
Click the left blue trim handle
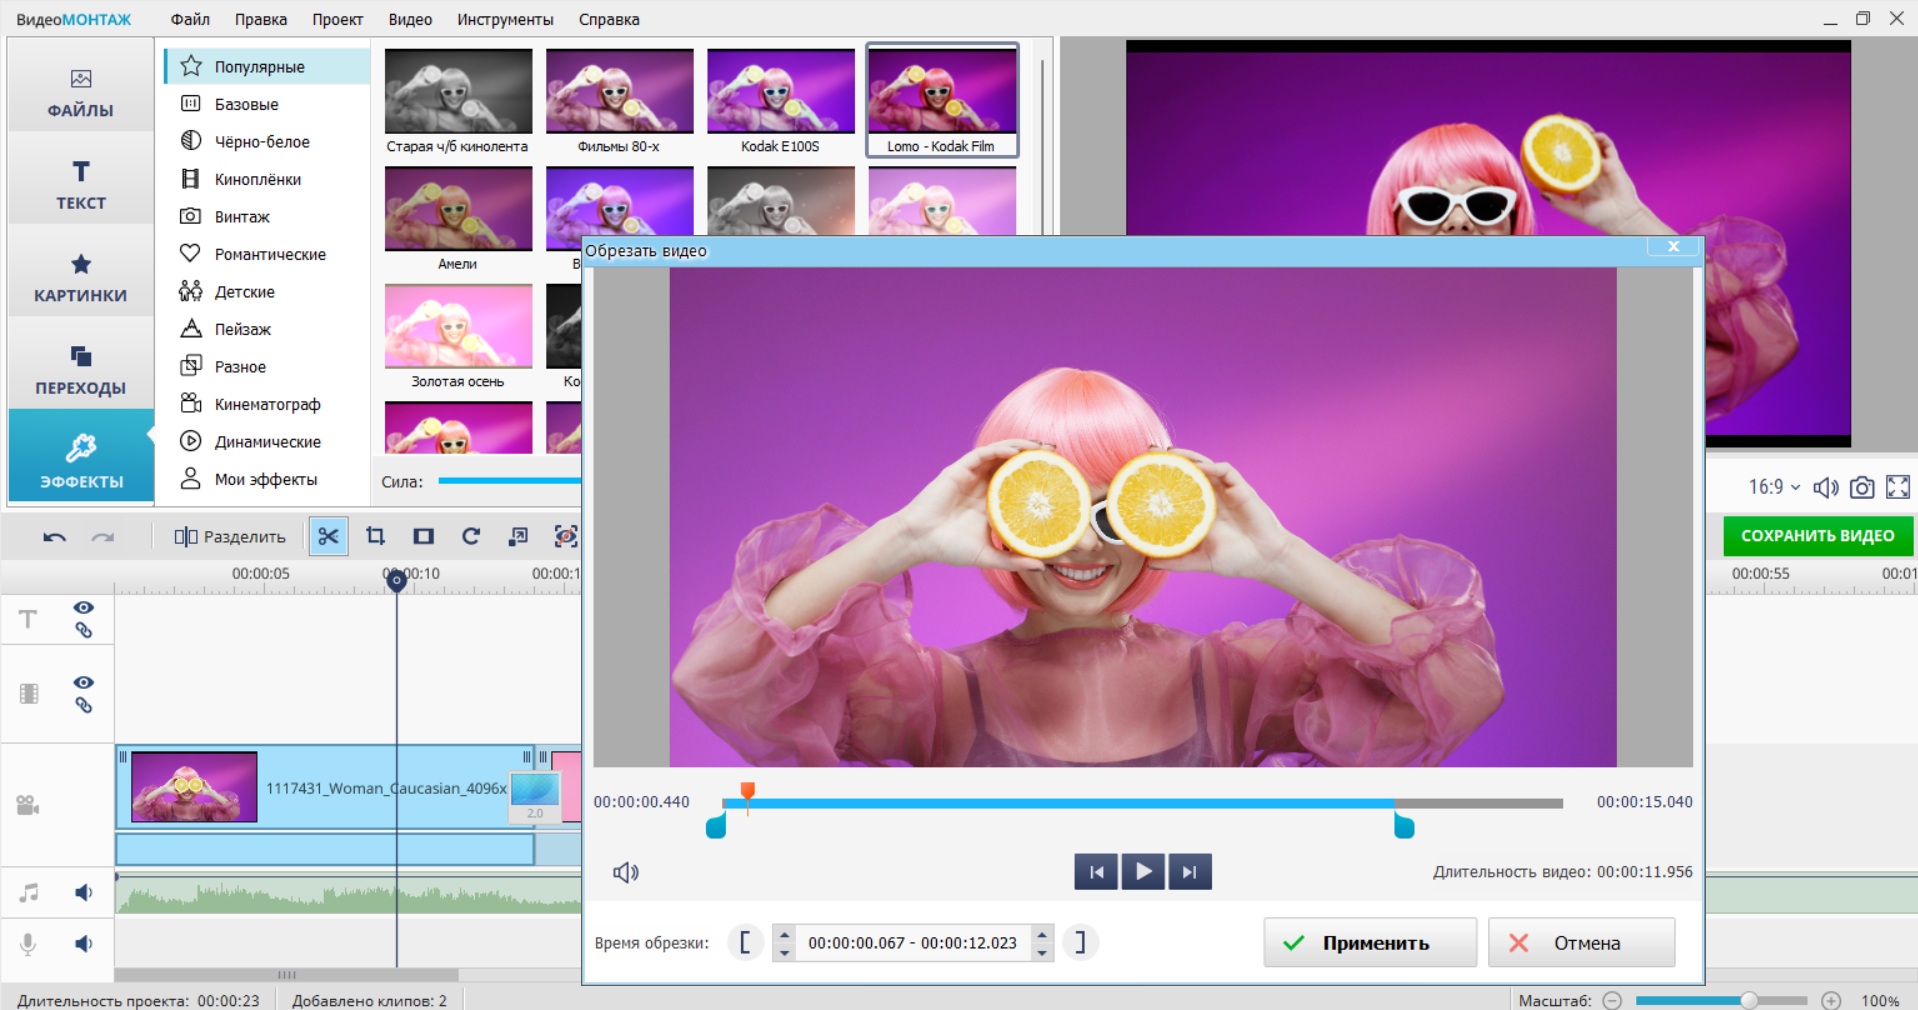coord(716,826)
